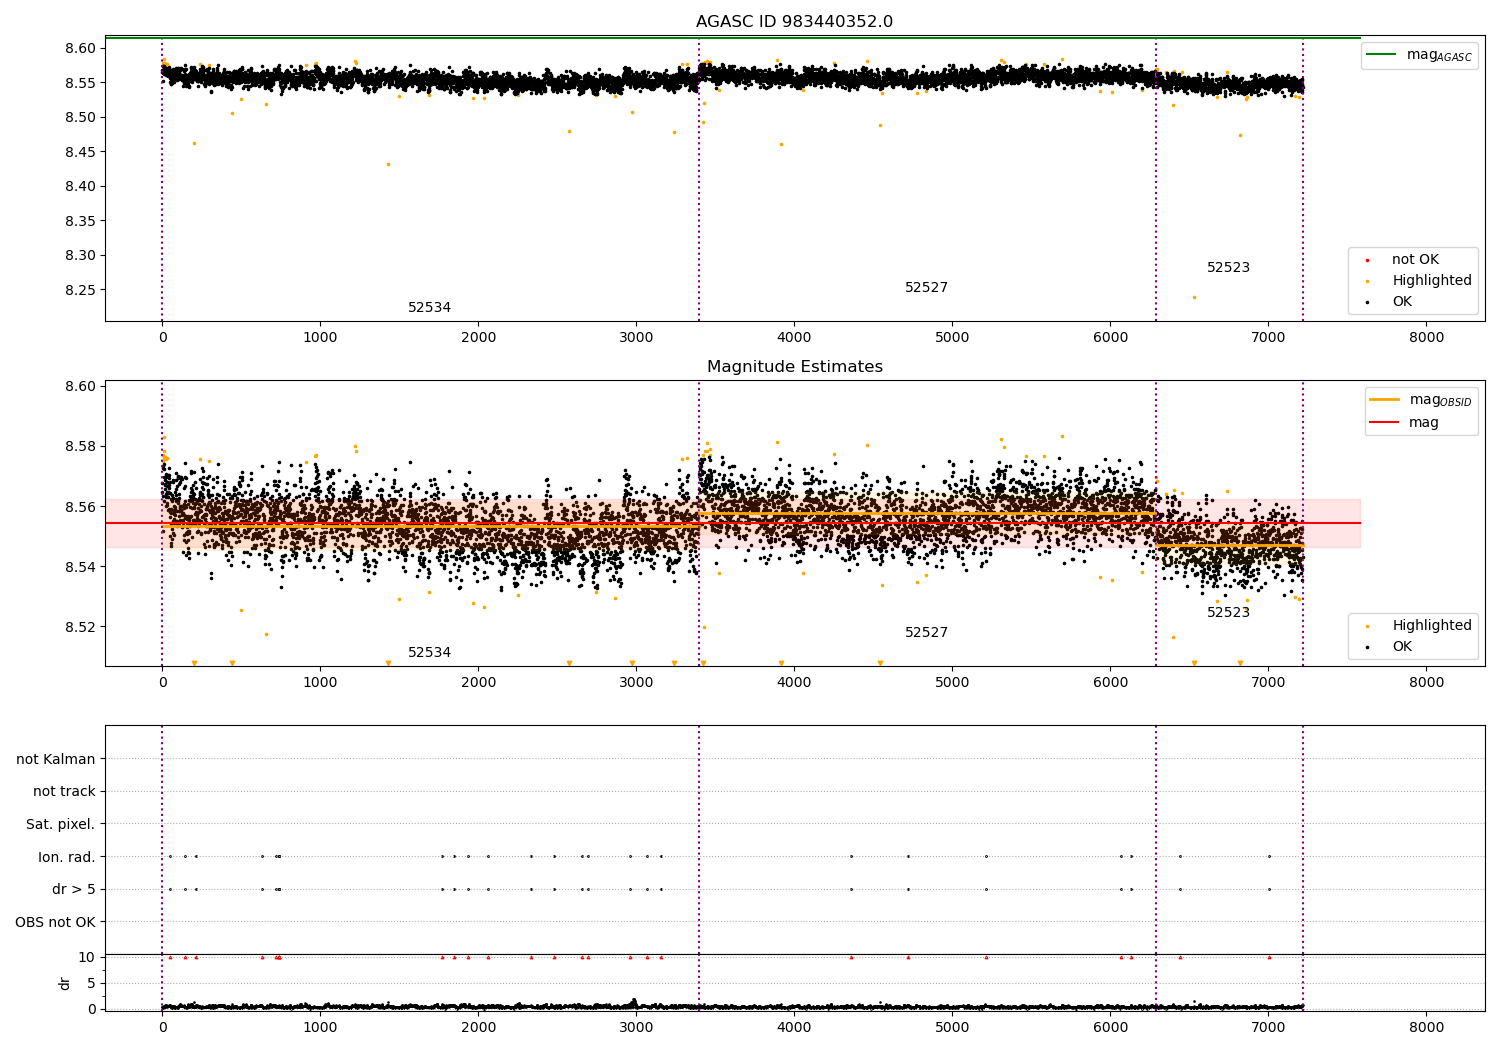
Task: Click the '8.54' y-tick of middle plot
Action: coord(79,567)
